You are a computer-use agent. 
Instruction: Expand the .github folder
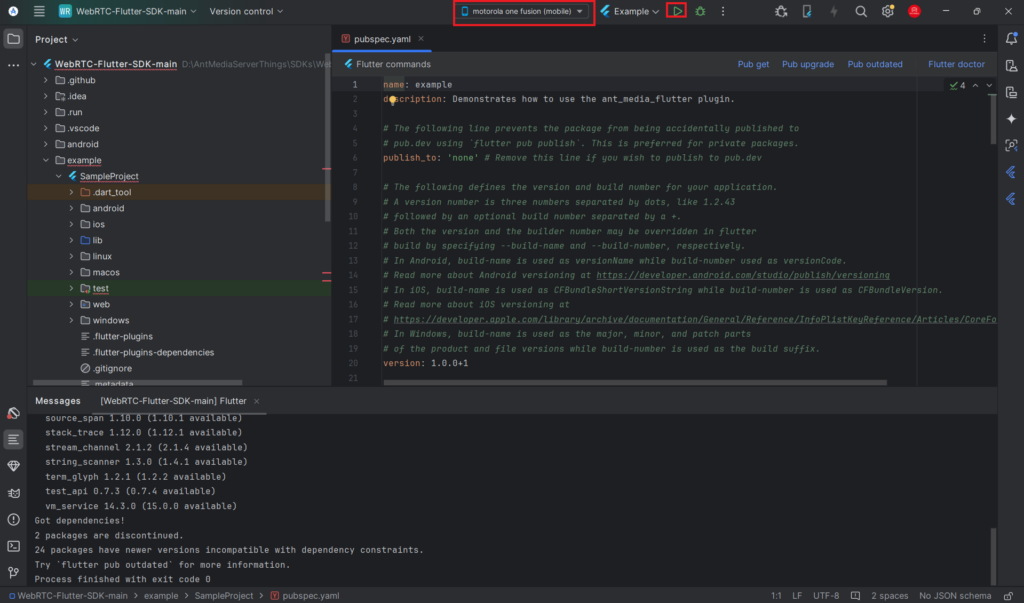46,80
